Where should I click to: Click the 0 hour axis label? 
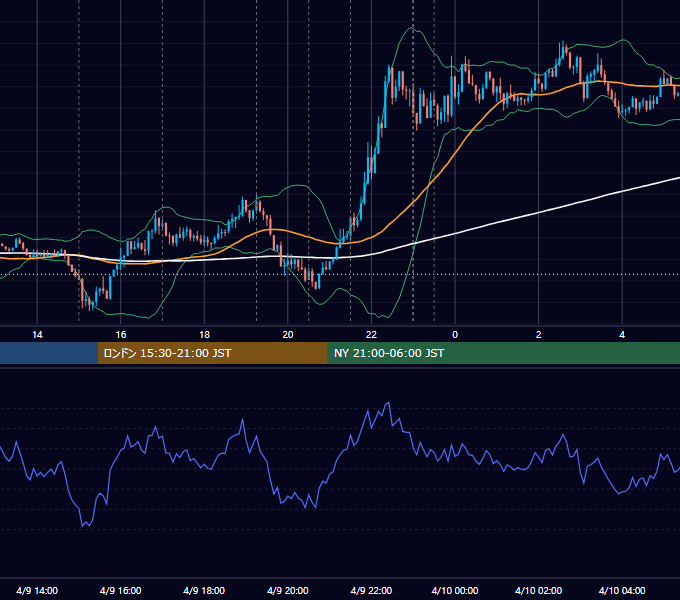pyautogui.click(x=455, y=335)
